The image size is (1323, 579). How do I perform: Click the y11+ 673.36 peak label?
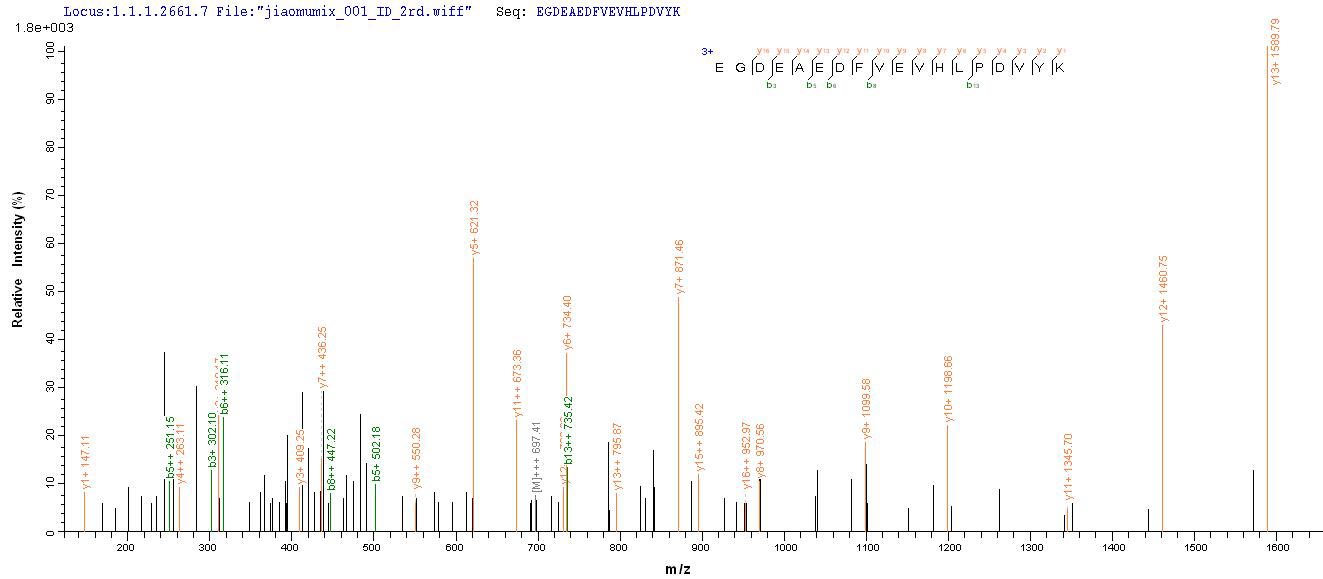pos(518,383)
